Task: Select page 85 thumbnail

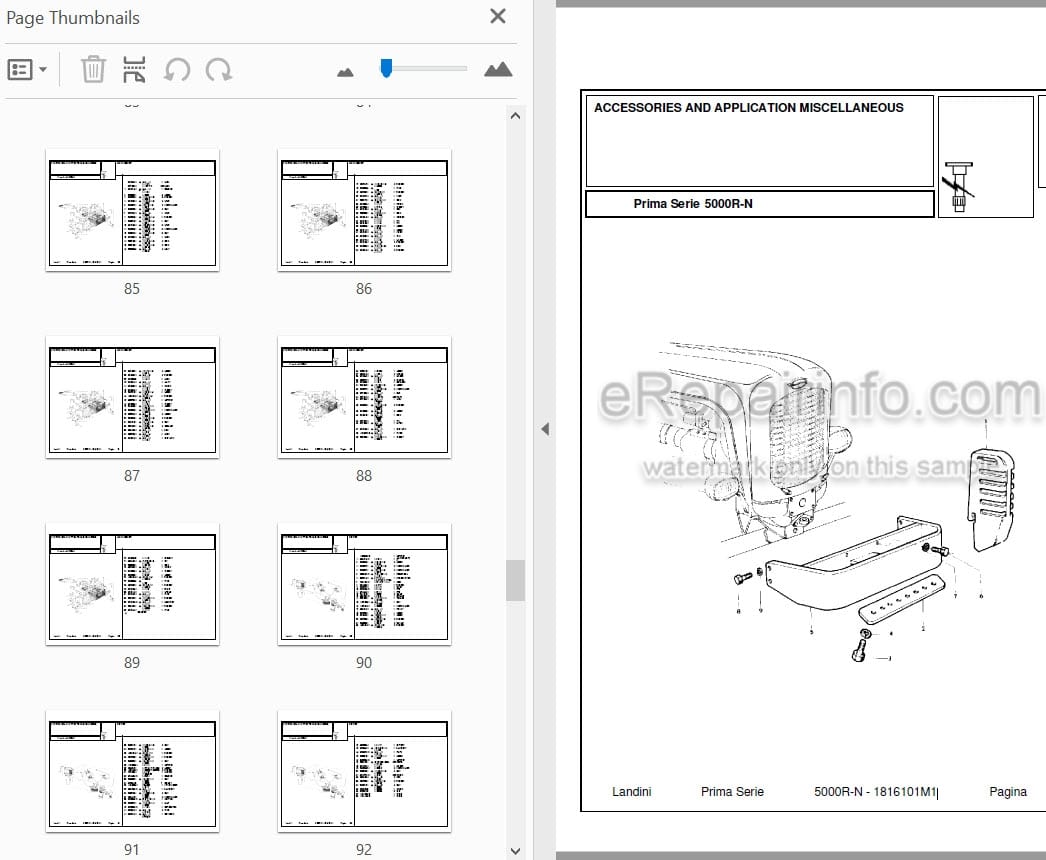Action: click(x=132, y=210)
